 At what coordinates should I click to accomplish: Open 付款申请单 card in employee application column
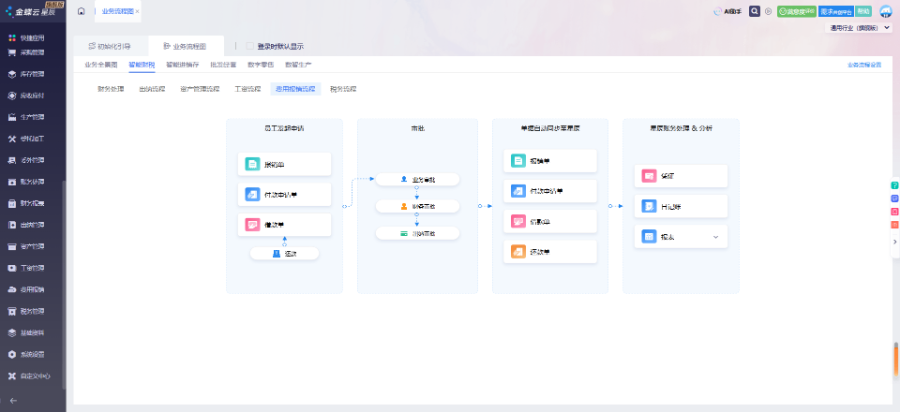(x=285, y=195)
